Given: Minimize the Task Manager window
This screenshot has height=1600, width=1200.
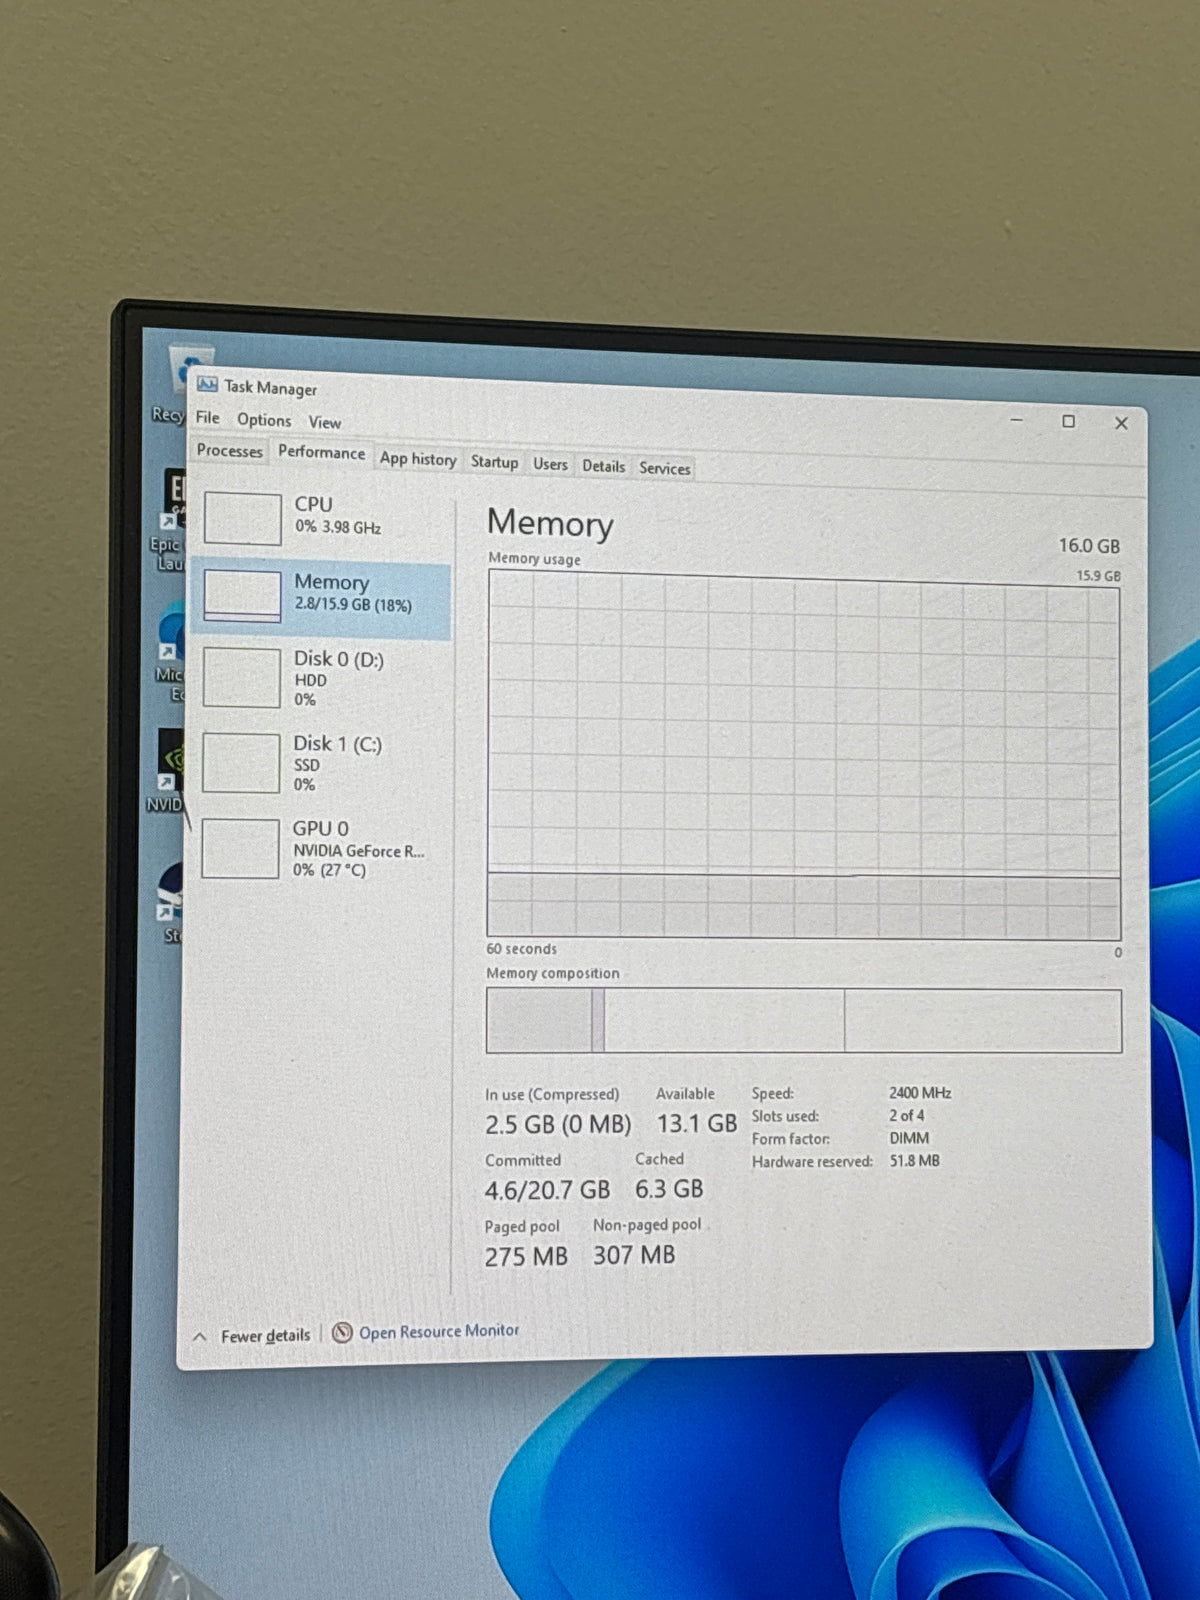Looking at the screenshot, I should click(x=1017, y=420).
